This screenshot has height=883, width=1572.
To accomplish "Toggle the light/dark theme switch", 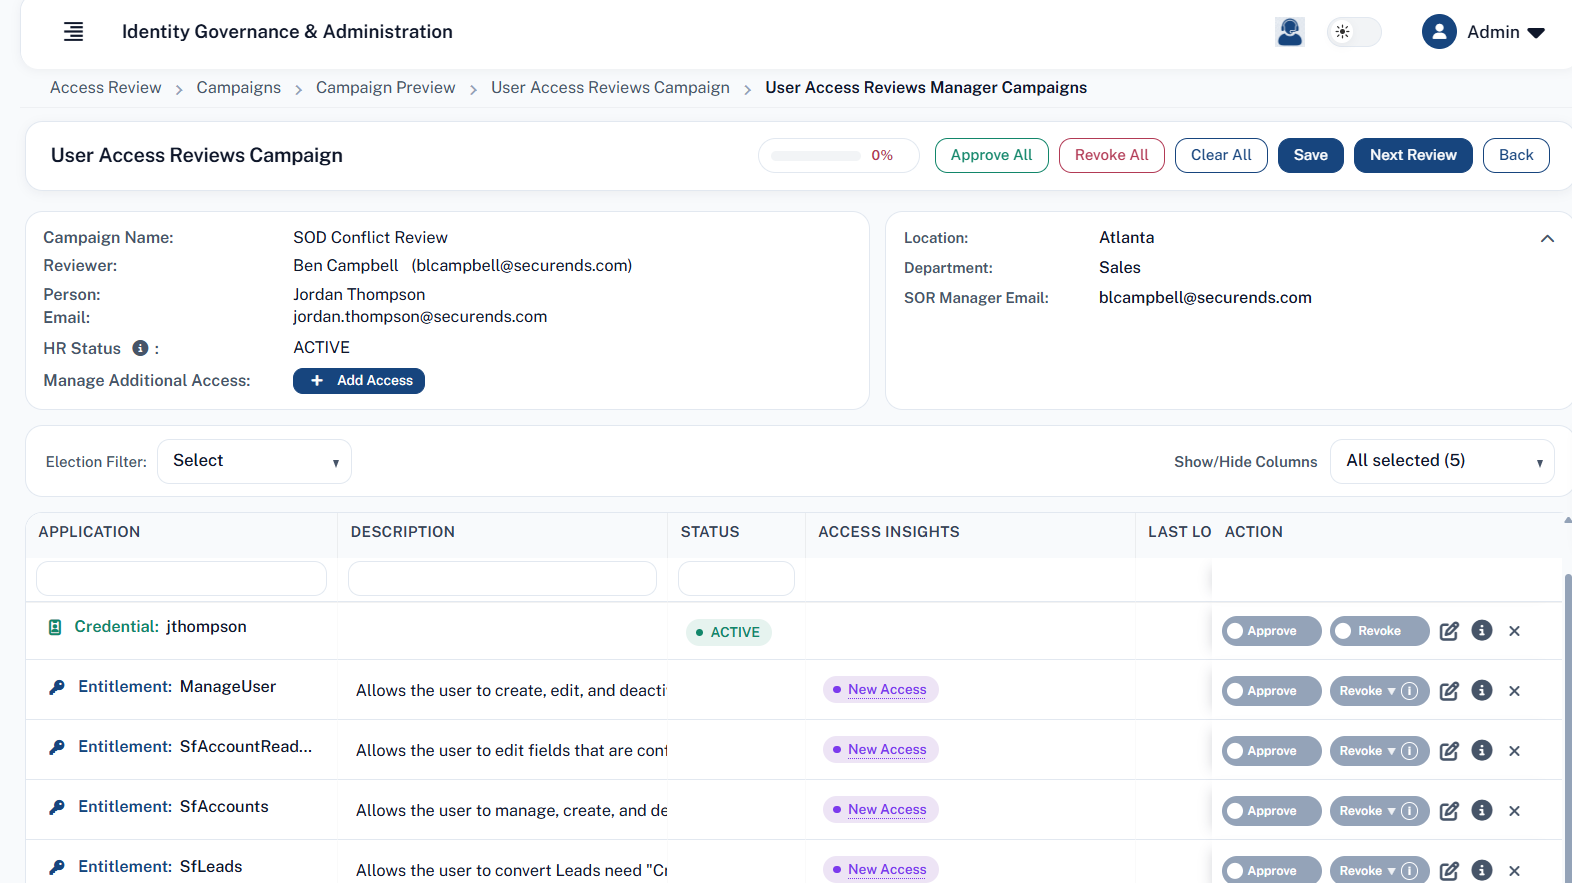I will [1354, 32].
